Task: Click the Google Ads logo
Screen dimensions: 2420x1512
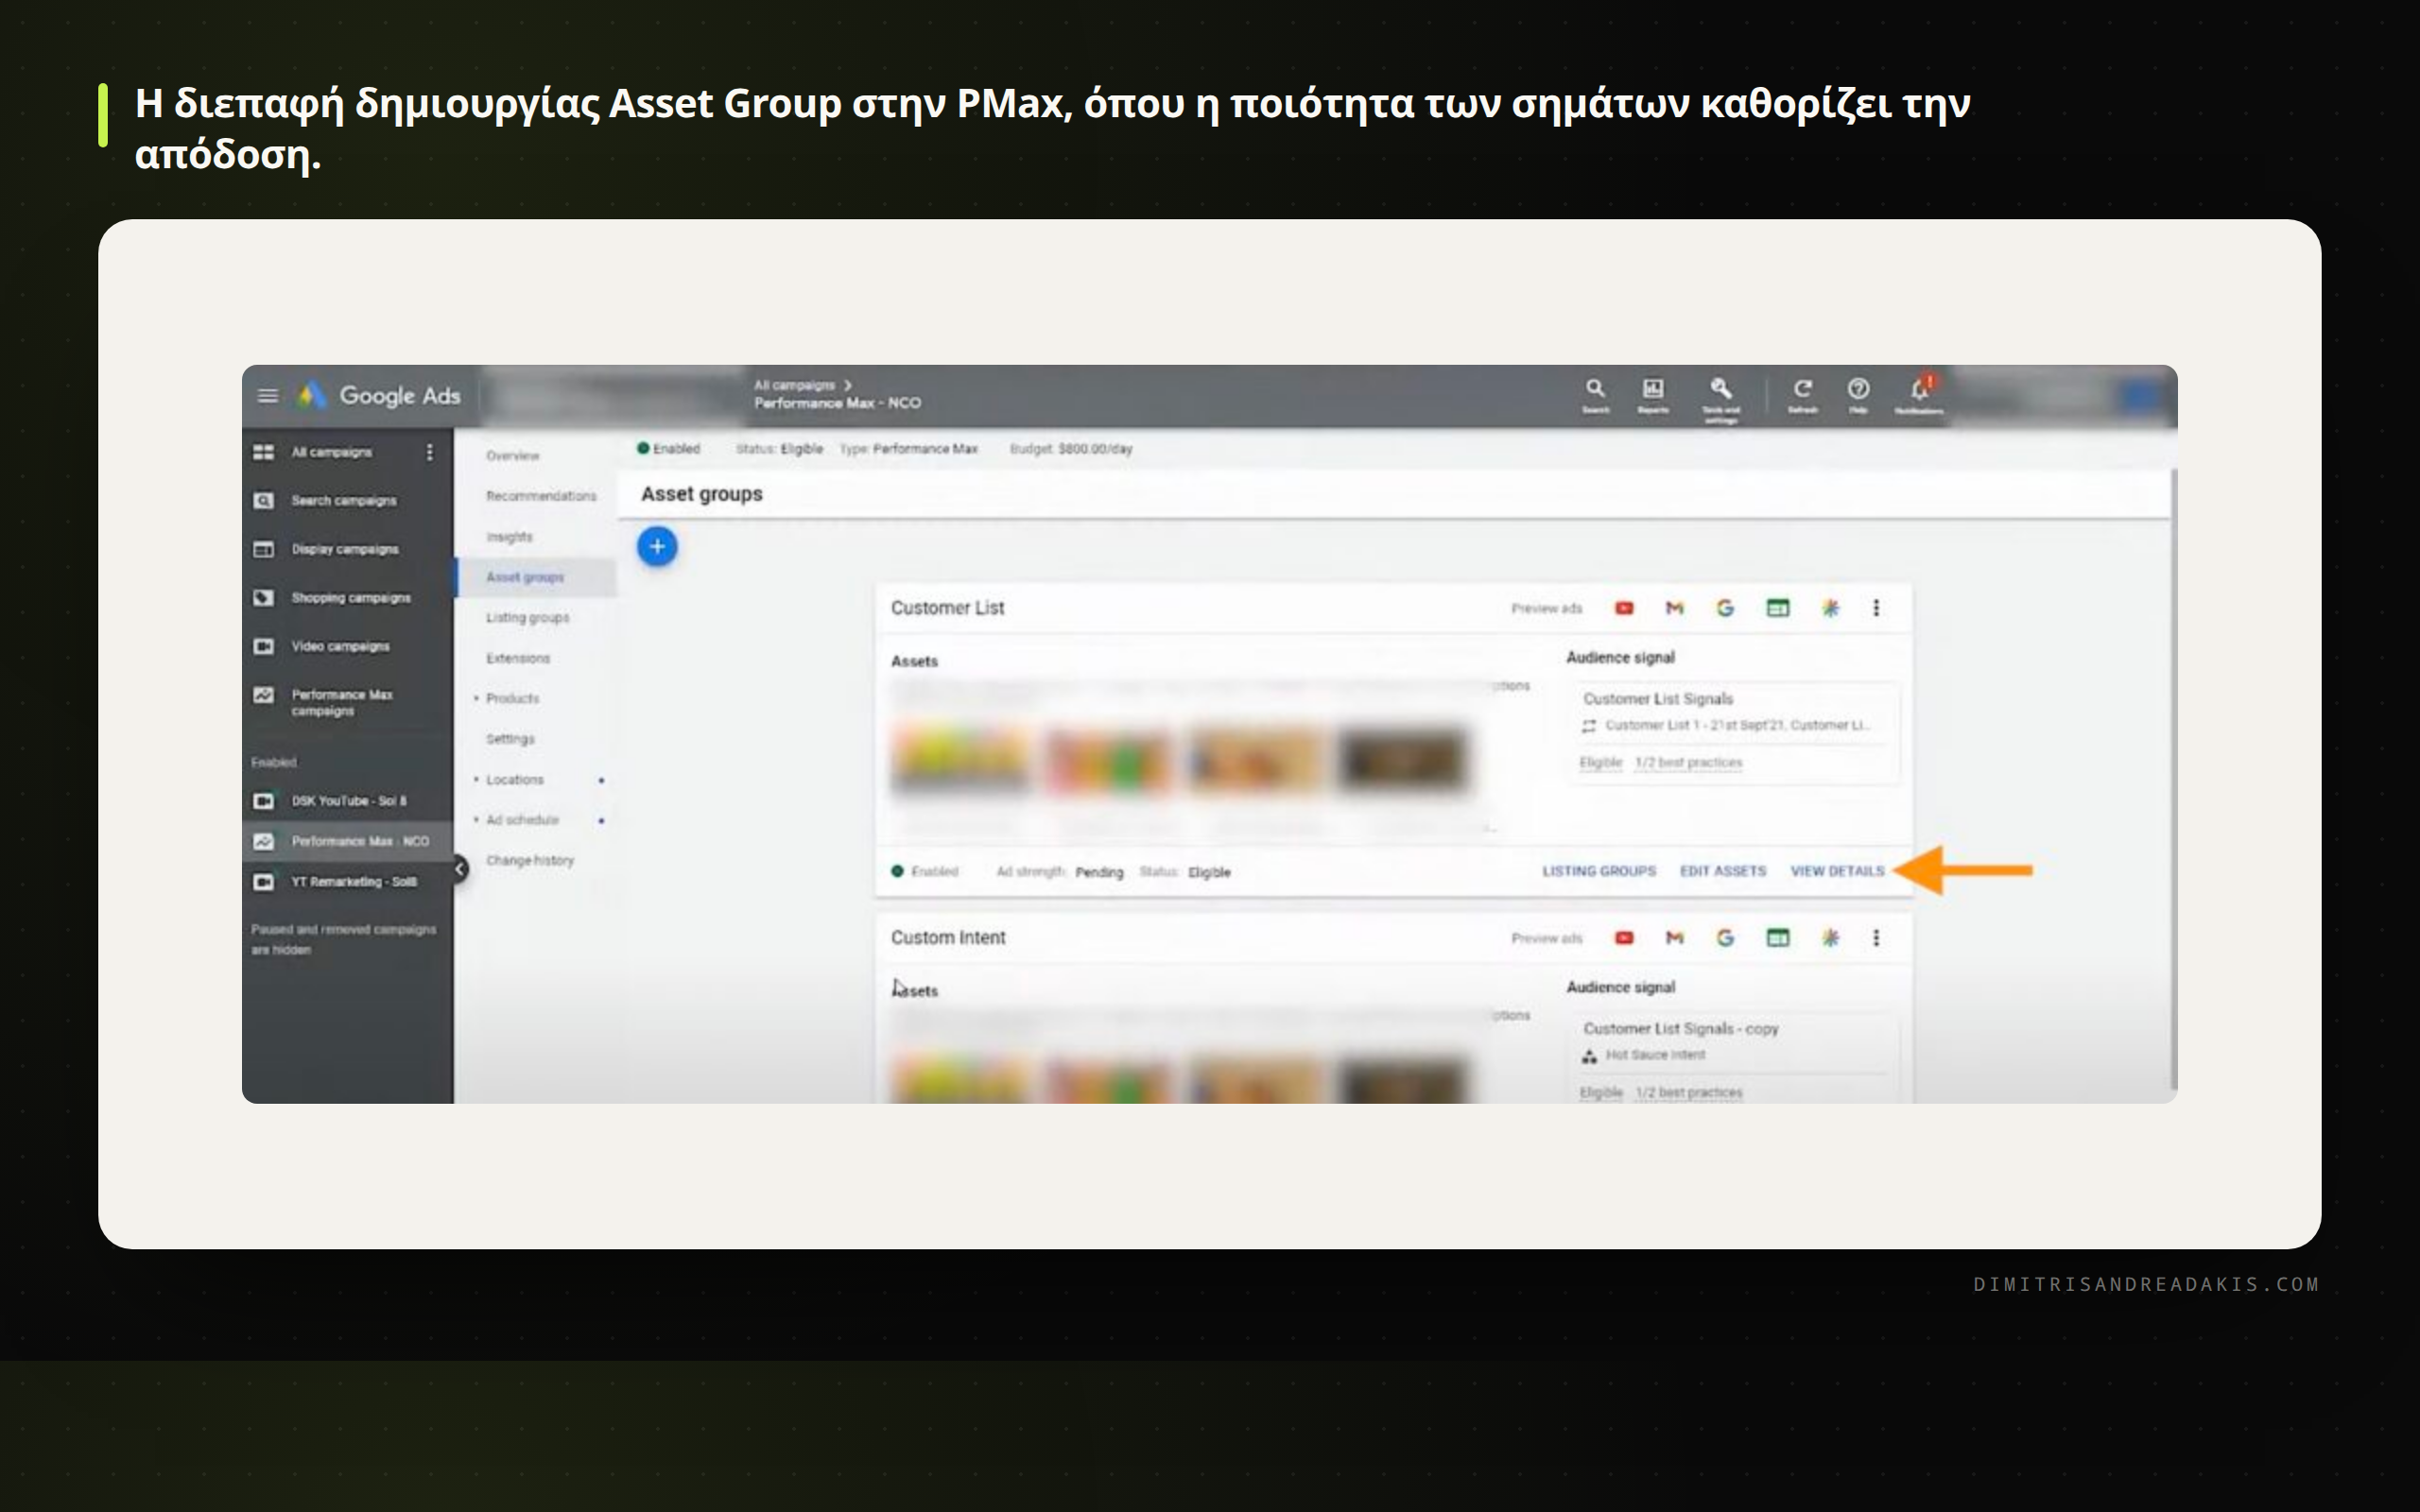Action: click(379, 396)
